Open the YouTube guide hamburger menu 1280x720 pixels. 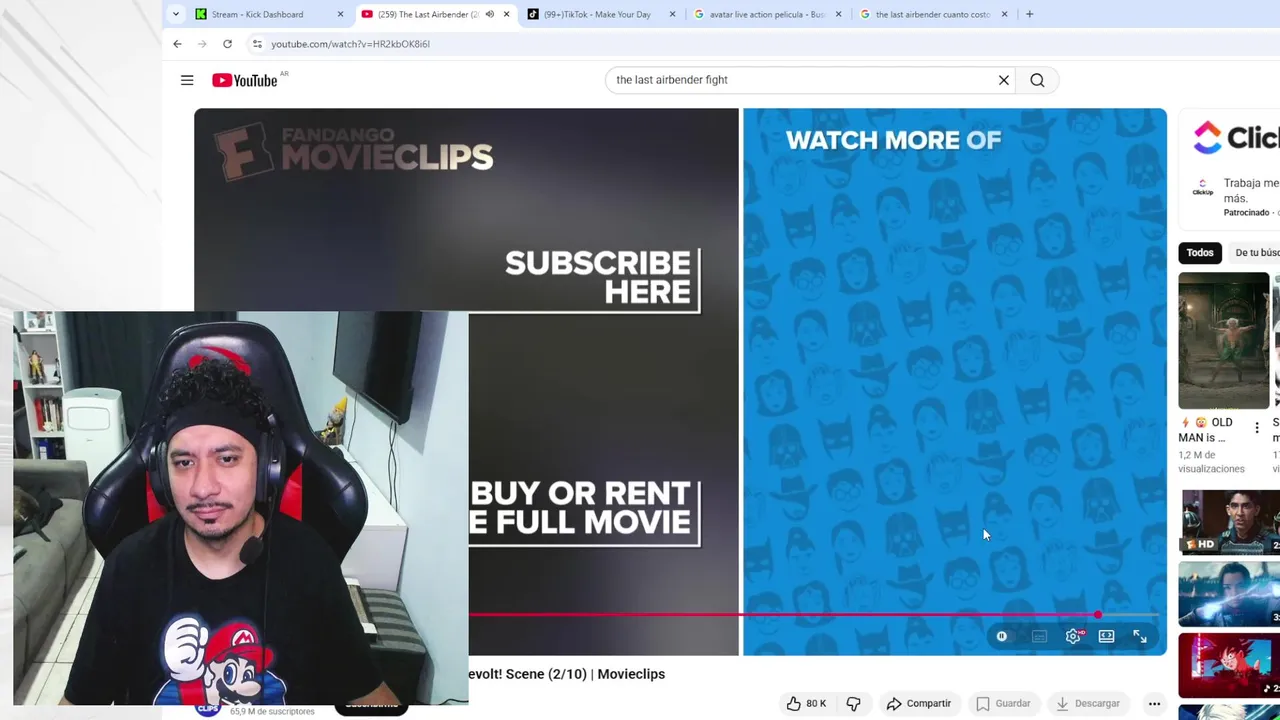(187, 80)
